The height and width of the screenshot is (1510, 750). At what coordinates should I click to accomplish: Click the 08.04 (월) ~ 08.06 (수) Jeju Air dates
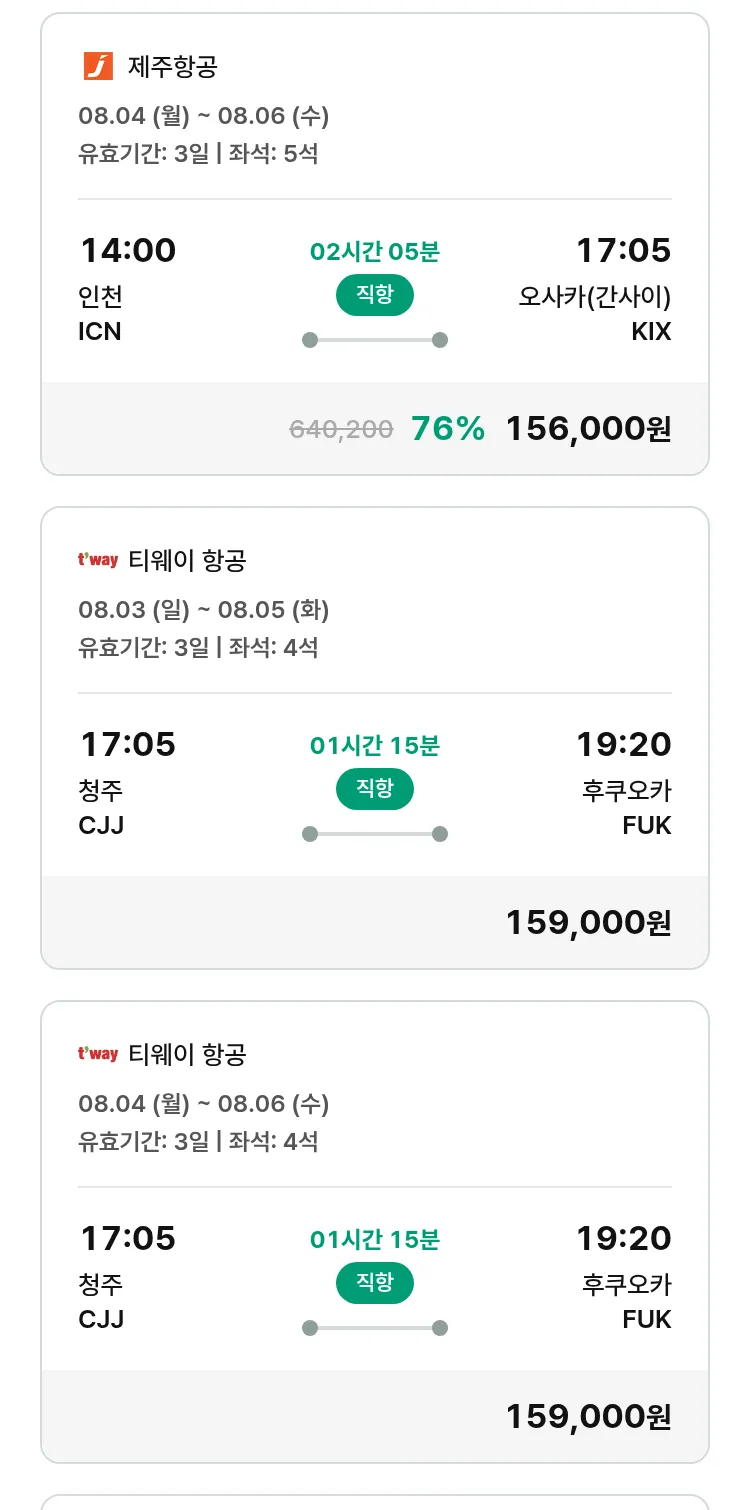click(204, 116)
